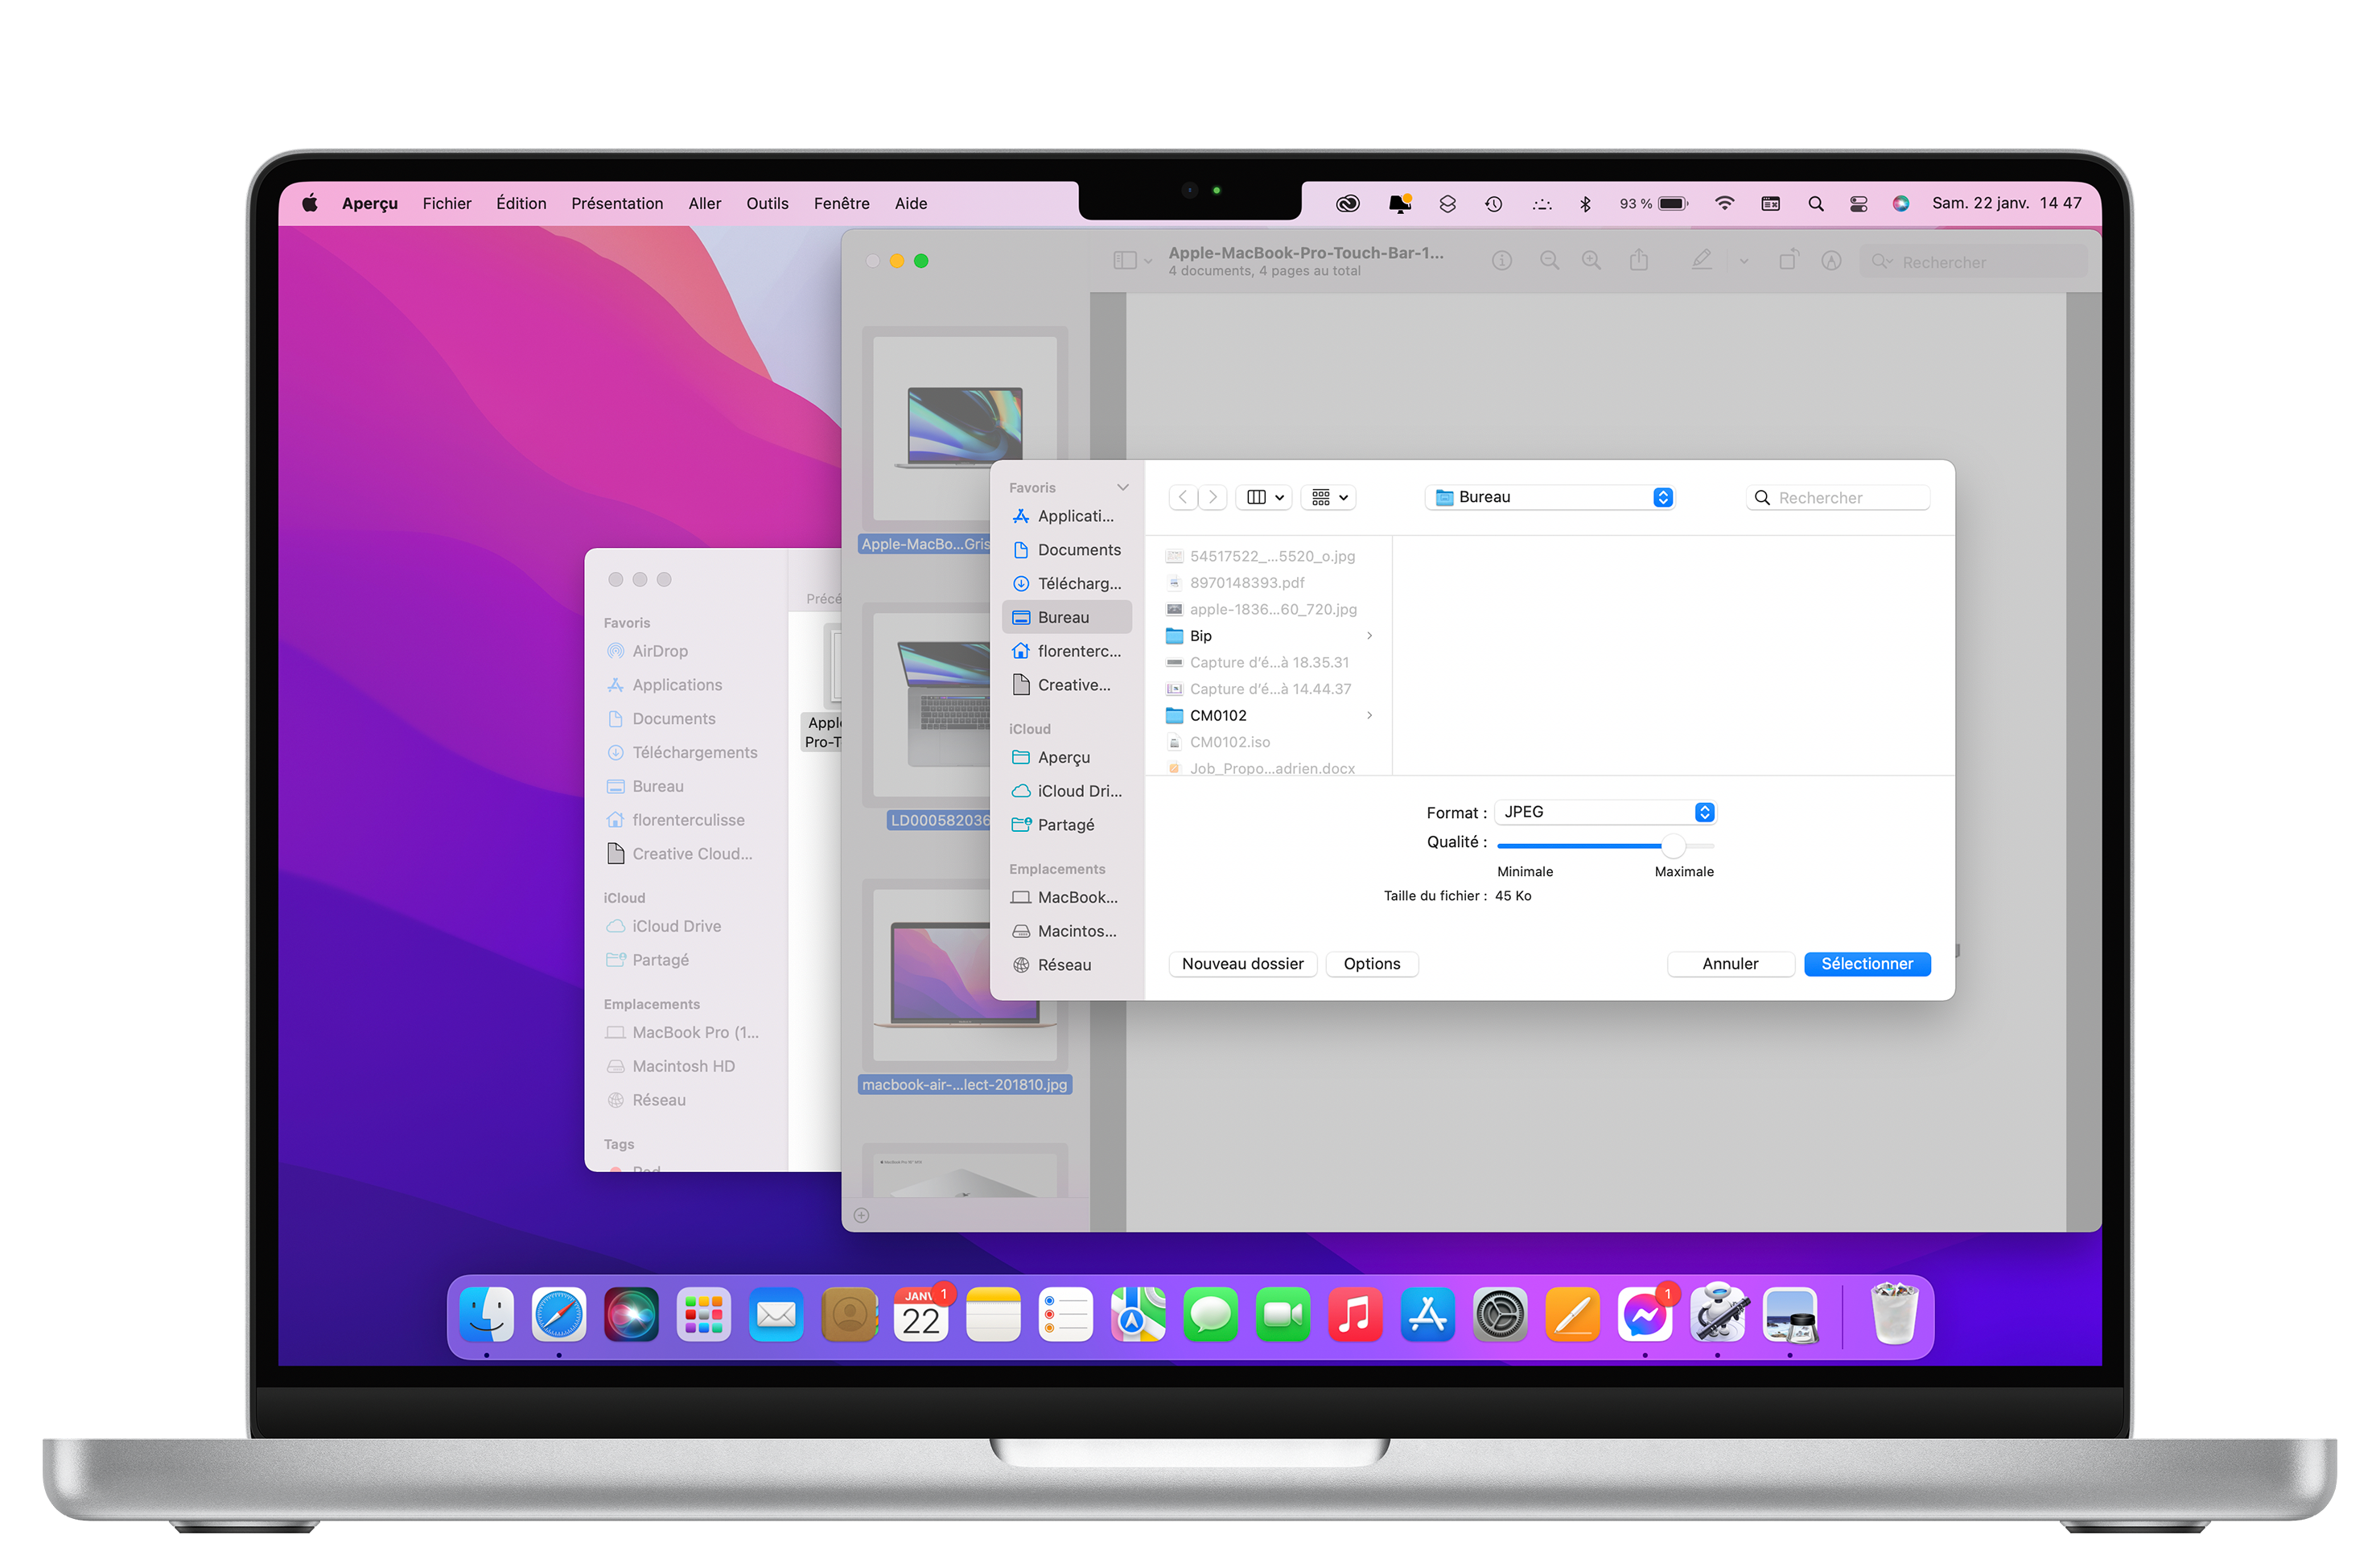Open Pages in the Dock
This screenshot has height=1547, width=2380.
(x=1573, y=1315)
